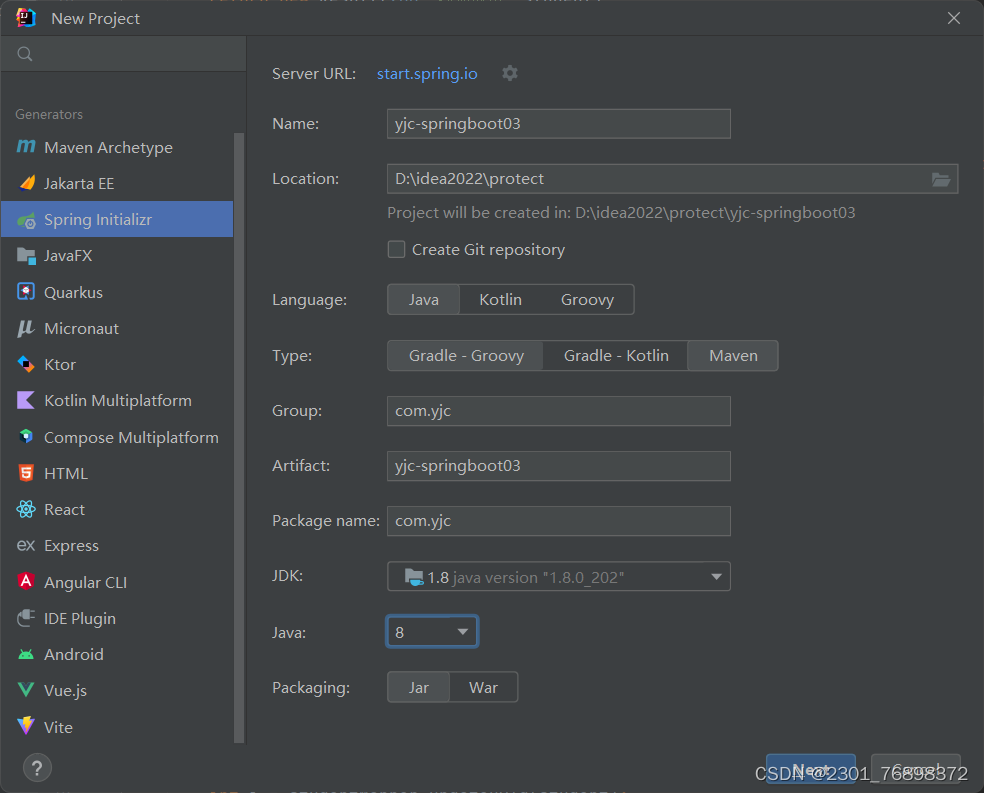This screenshot has height=793, width=984.
Task: Select IDE Plugin generator
Action: pyautogui.click(x=117, y=619)
